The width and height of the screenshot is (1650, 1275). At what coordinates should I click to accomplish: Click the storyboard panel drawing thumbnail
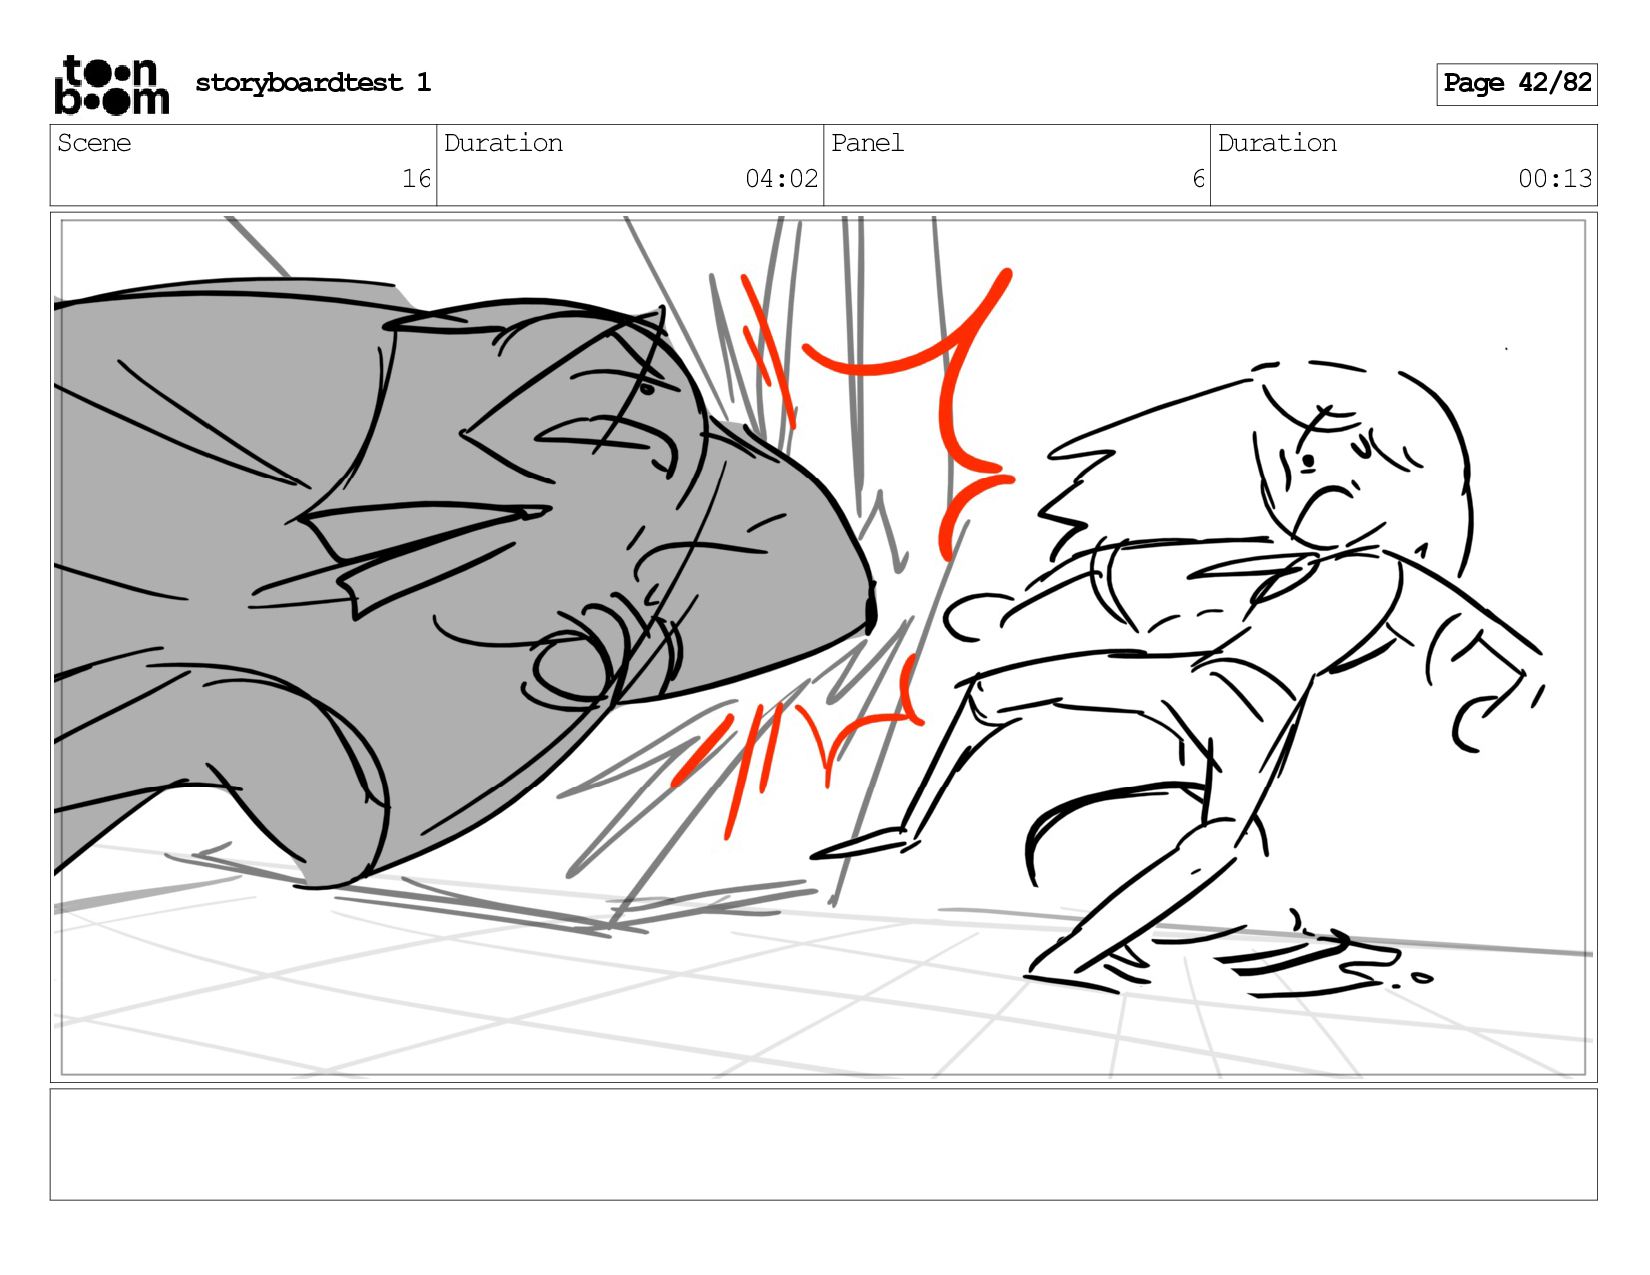[824, 647]
